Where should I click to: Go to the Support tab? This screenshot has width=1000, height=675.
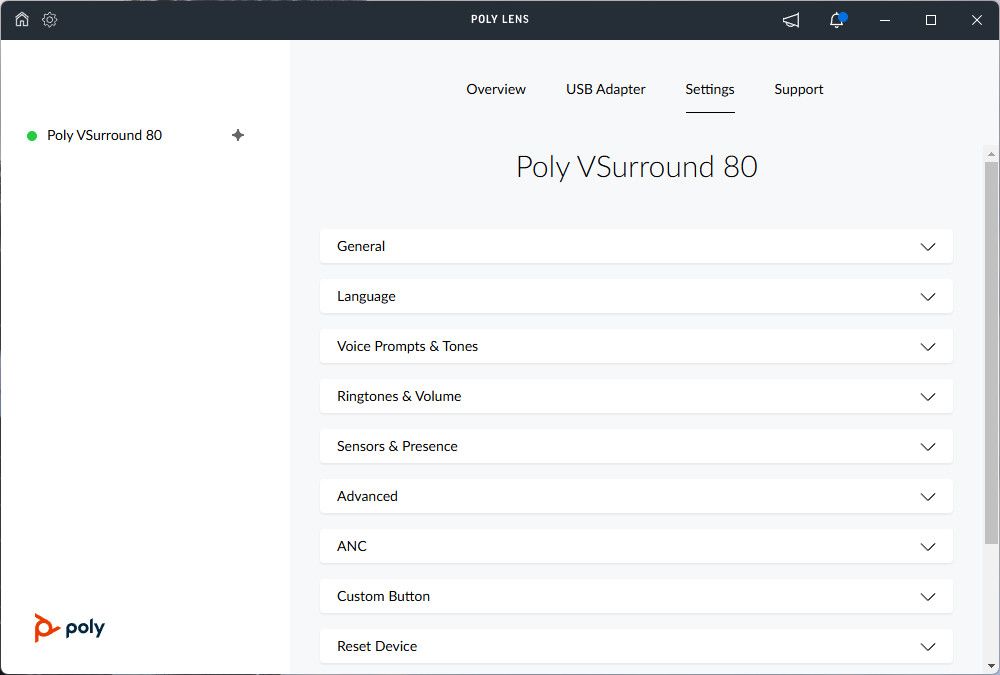click(799, 89)
